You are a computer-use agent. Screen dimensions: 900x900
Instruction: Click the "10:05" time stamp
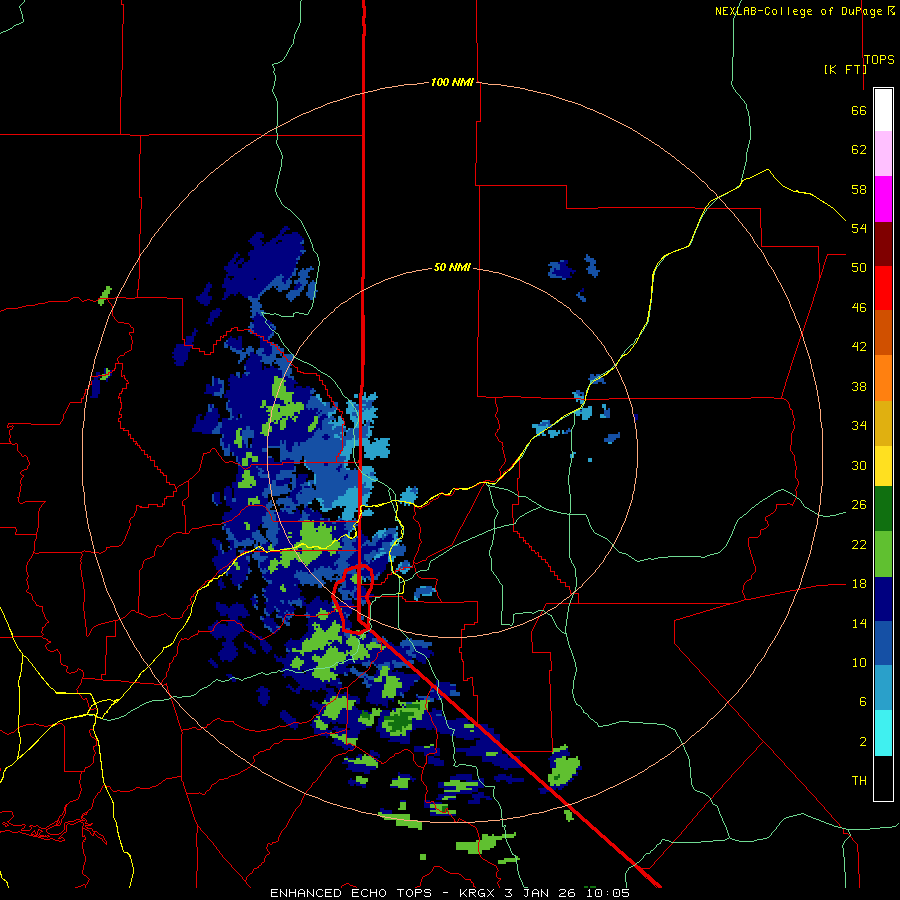point(608,893)
